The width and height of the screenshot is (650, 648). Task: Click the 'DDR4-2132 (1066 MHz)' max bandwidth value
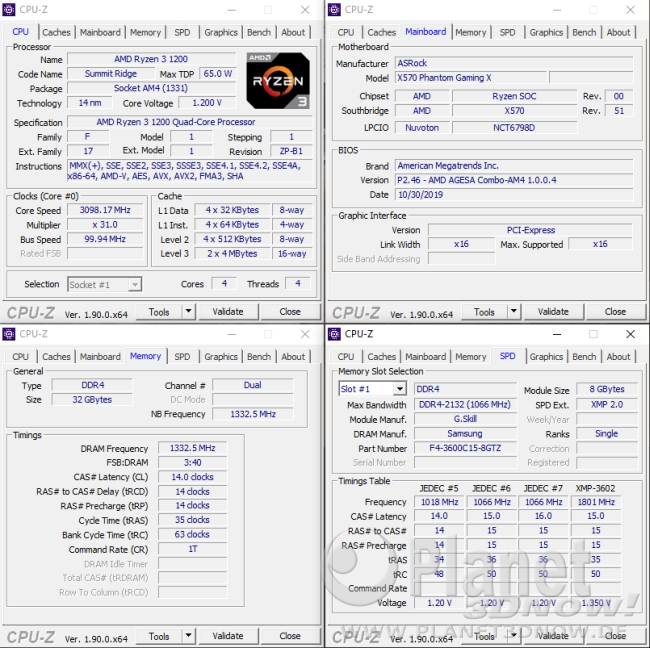pyautogui.click(x=465, y=405)
